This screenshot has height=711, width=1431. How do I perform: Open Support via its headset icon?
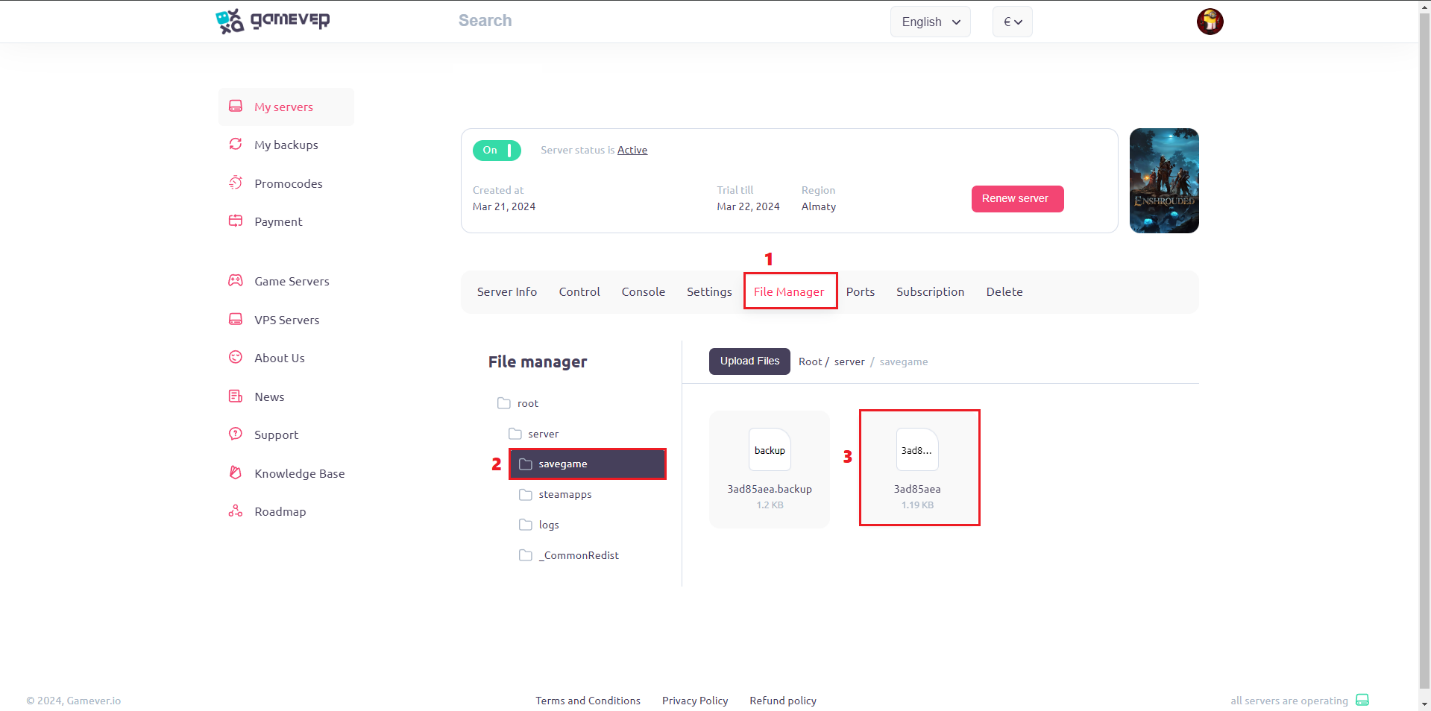click(235, 434)
